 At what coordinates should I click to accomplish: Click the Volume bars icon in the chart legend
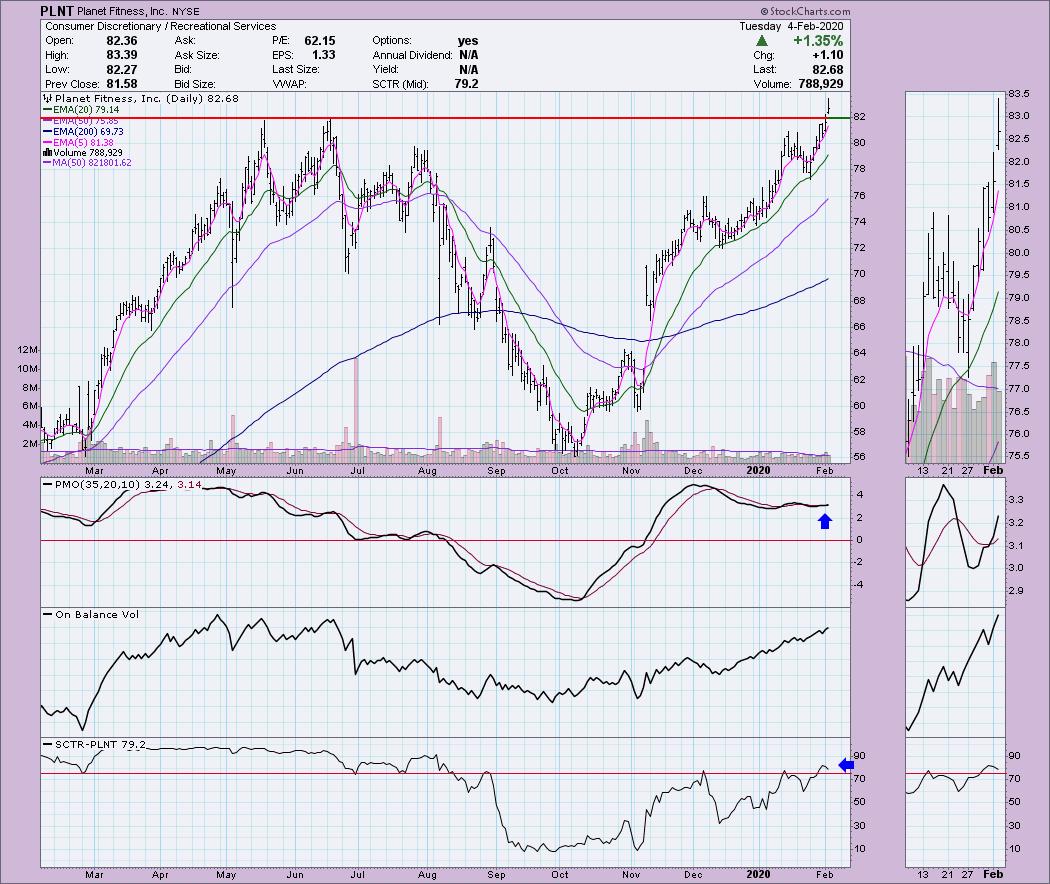click(x=48, y=153)
